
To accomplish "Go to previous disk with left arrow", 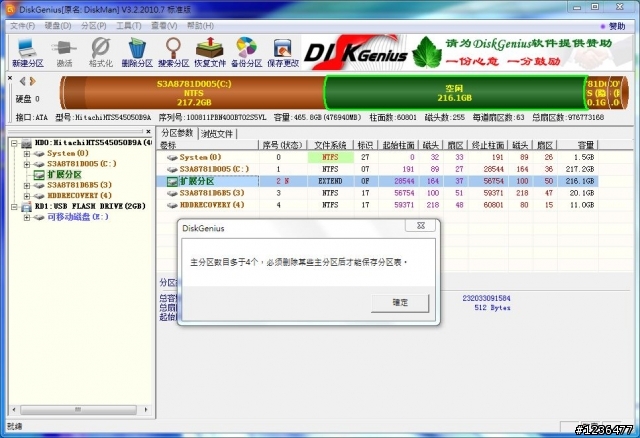I will (23, 81).
